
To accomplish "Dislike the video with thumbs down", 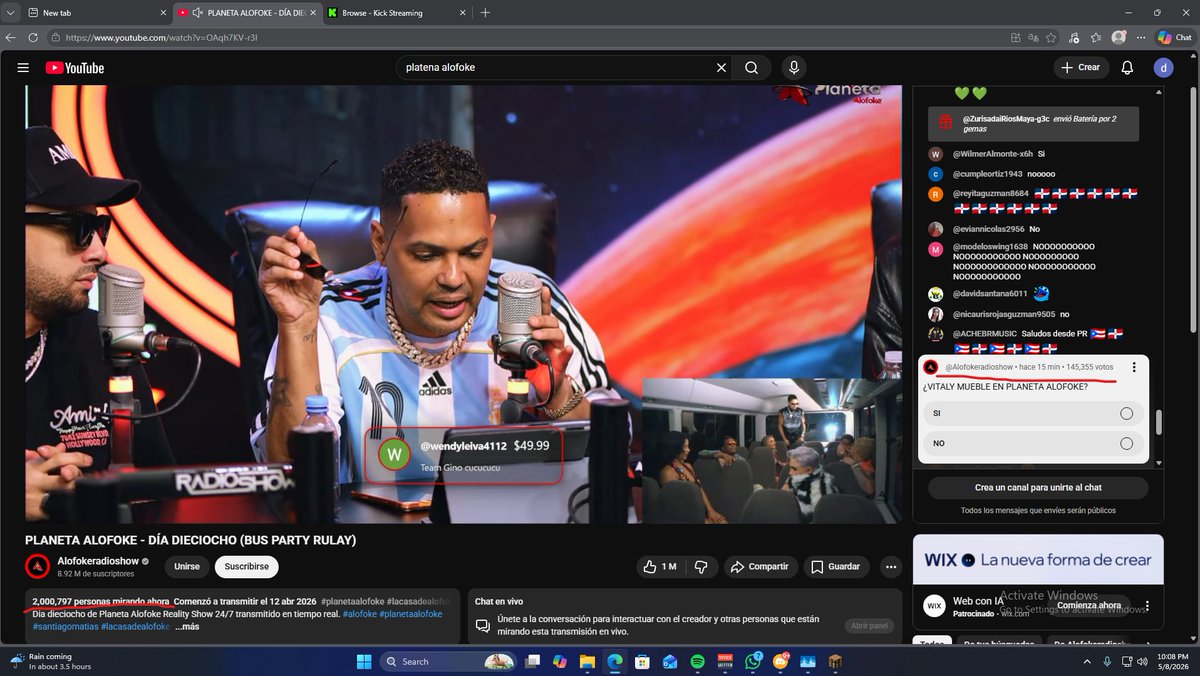I will [701, 567].
